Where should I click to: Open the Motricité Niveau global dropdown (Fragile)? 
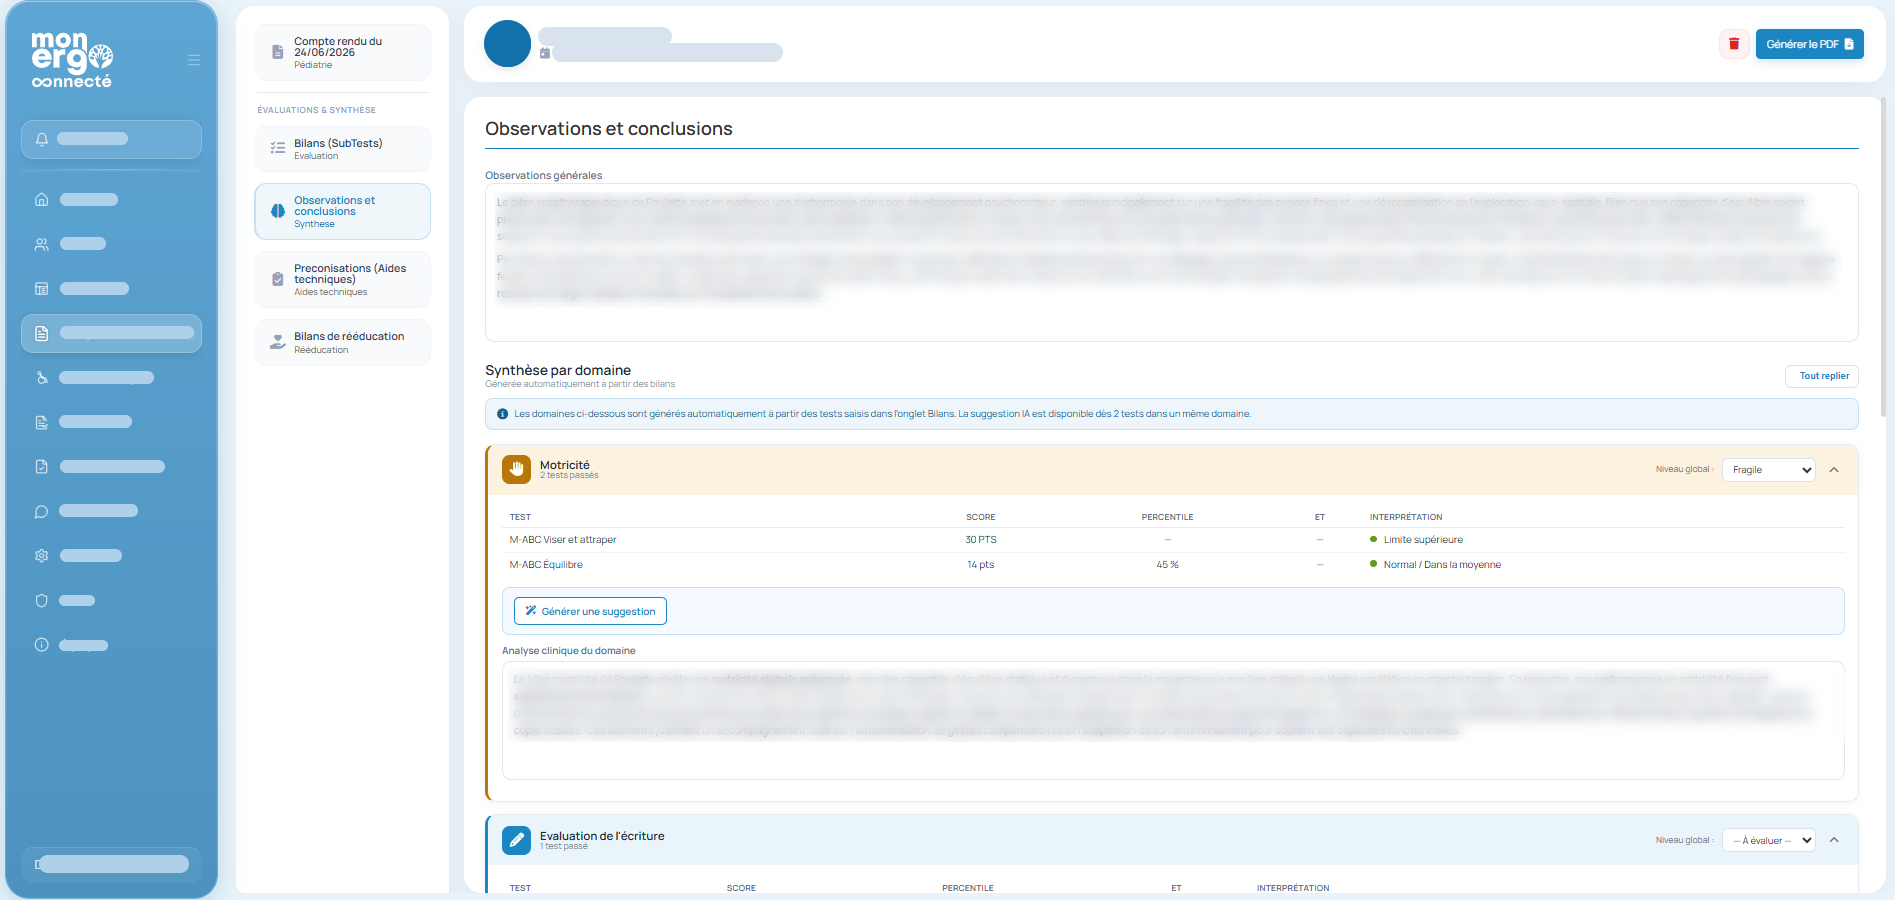[1768, 470]
